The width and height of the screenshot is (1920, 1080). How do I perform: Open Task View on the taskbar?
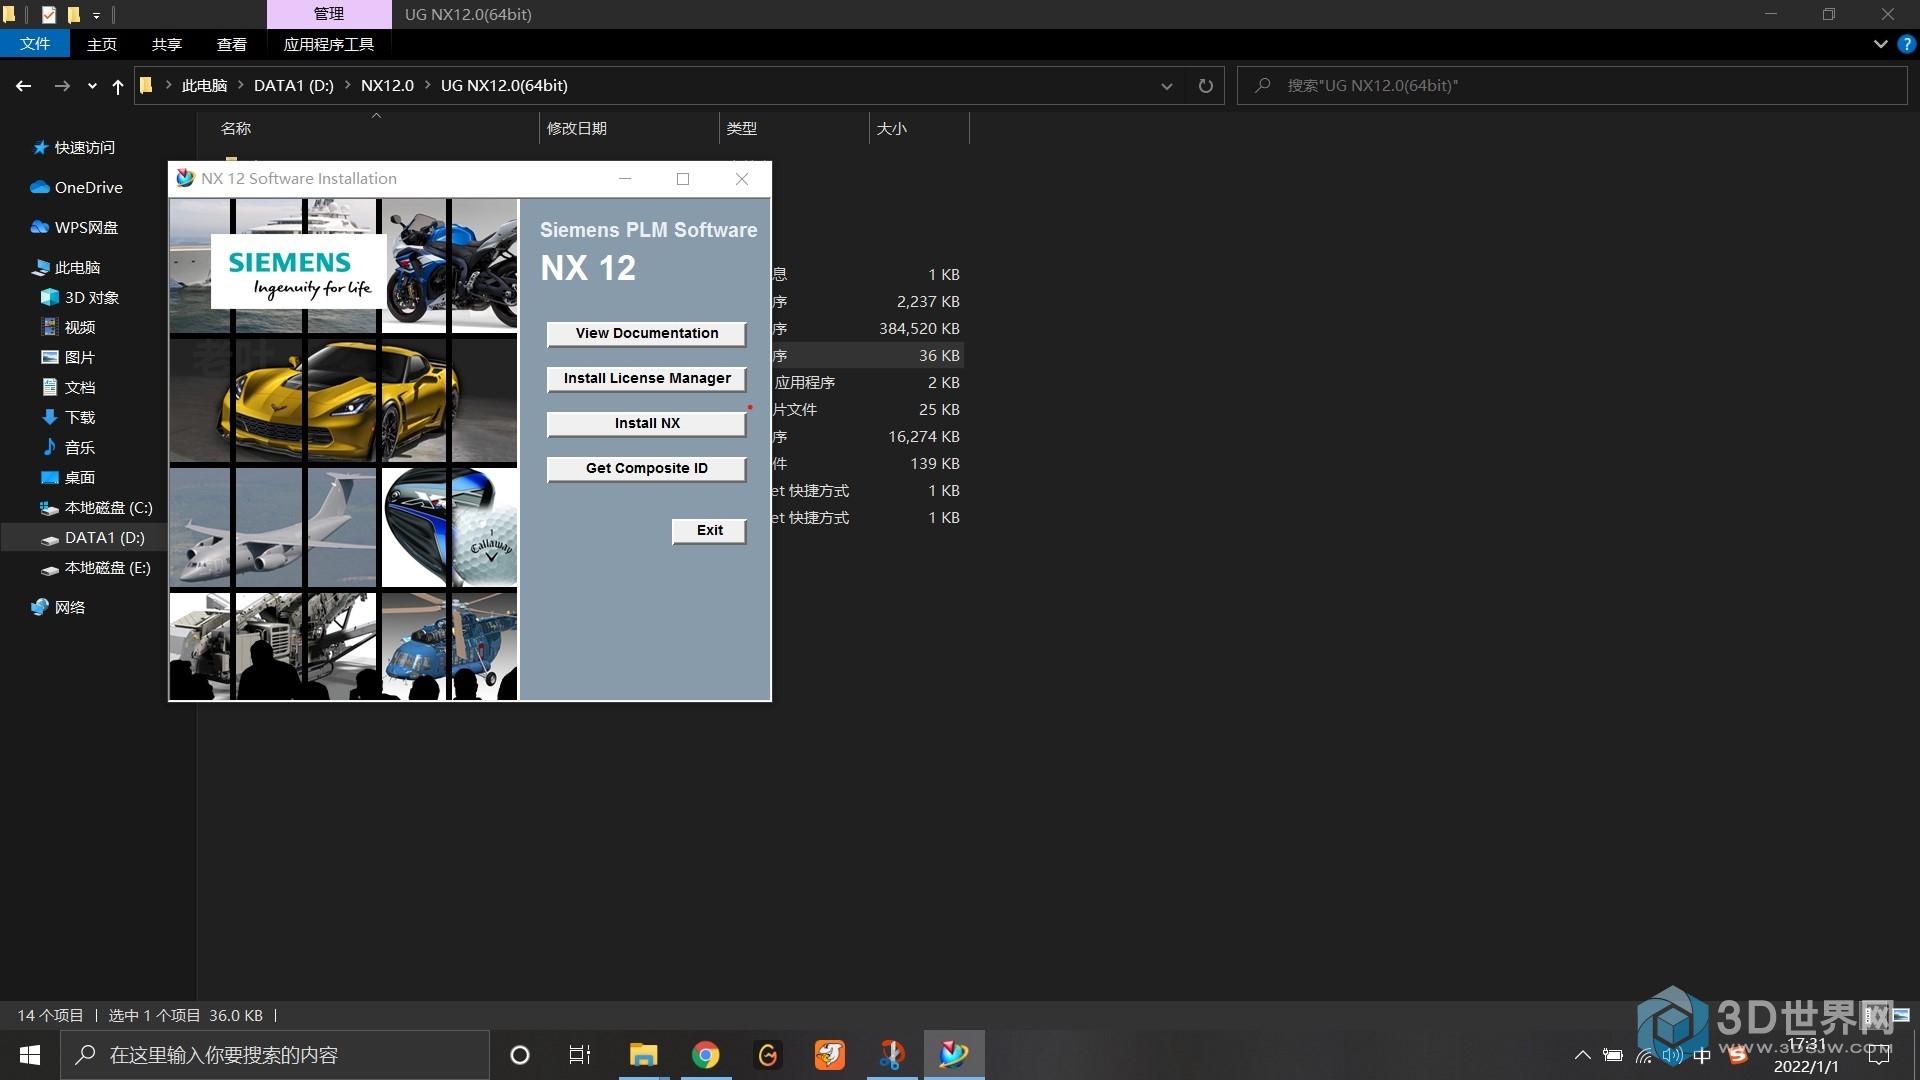point(580,1055)
